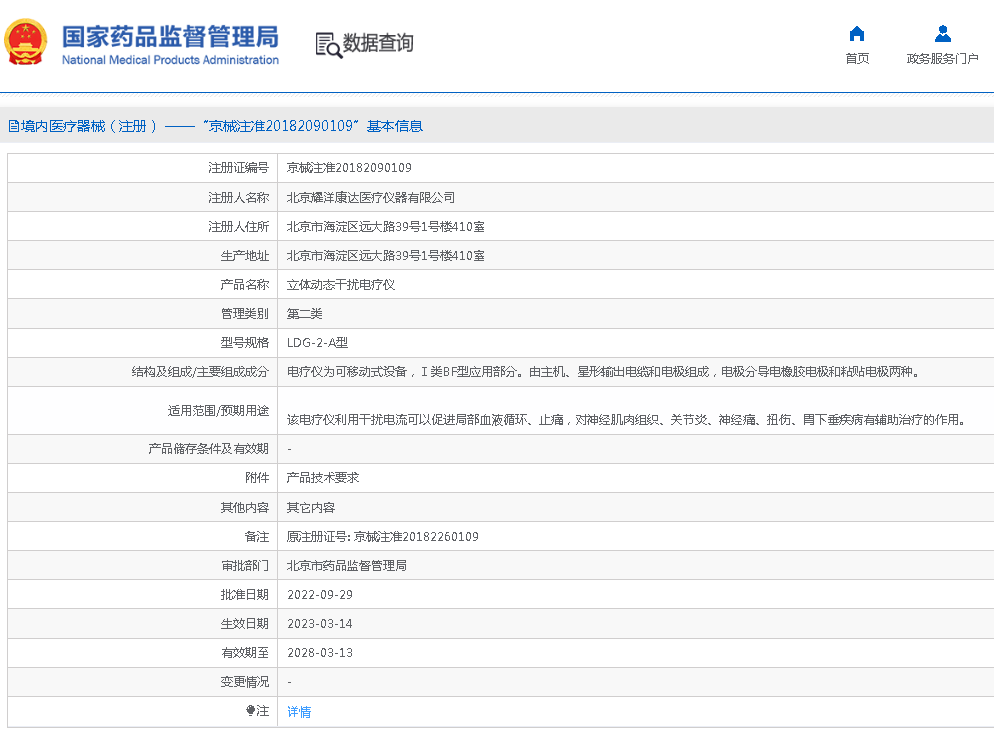Open the 详情 details link

(299, 712)
